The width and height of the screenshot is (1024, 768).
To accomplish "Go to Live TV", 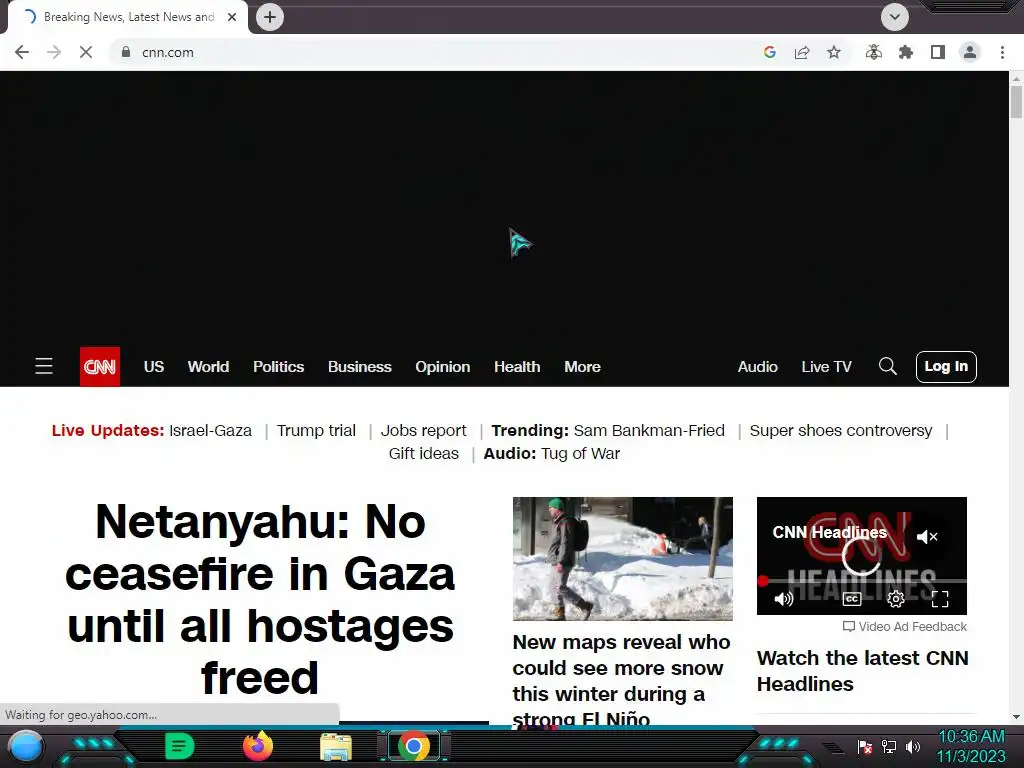I will (826, 367).
